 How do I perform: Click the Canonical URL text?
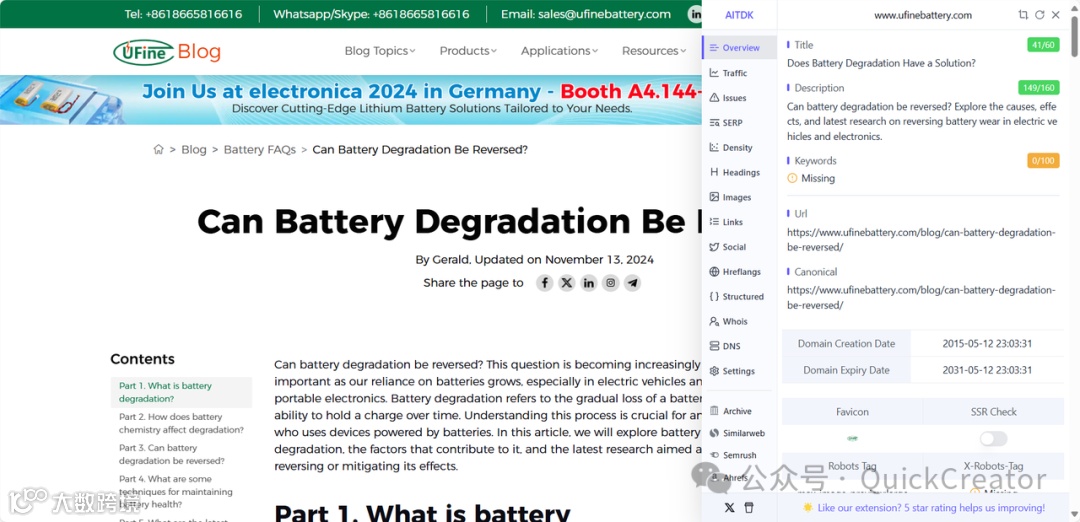[921, 297]
